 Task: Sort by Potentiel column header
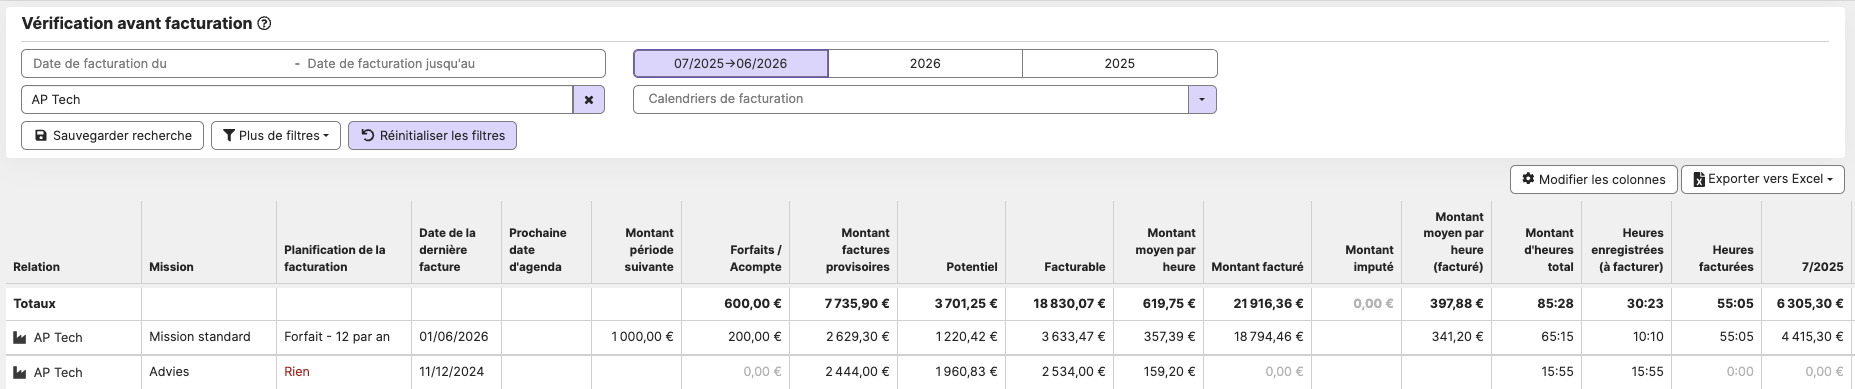pos(972,267)
